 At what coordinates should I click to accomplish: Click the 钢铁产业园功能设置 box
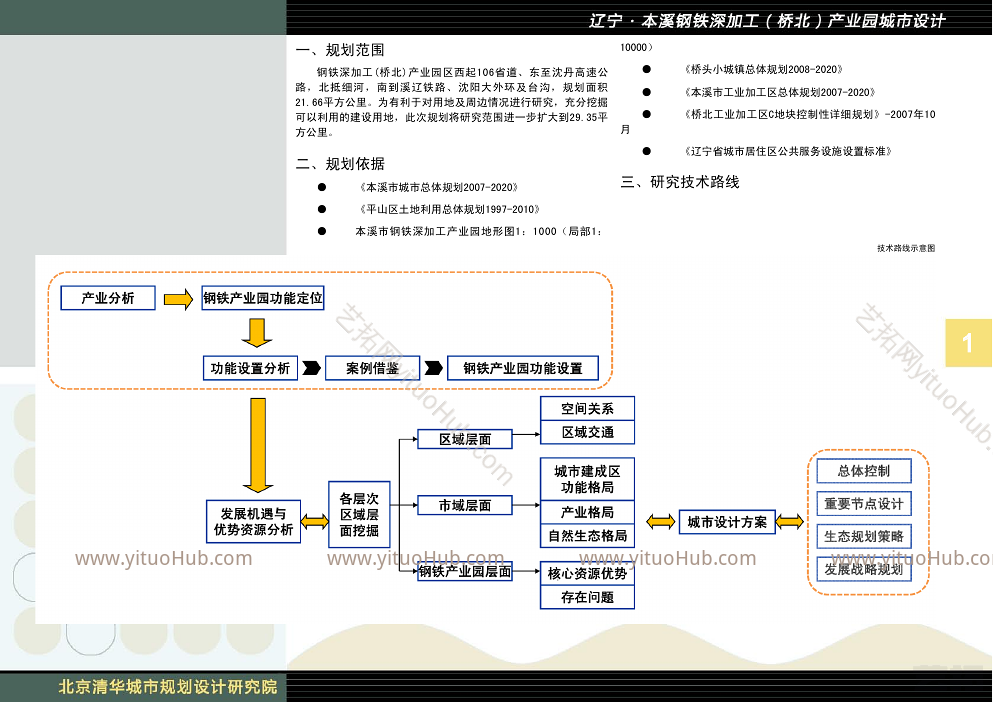click(522, 368)
